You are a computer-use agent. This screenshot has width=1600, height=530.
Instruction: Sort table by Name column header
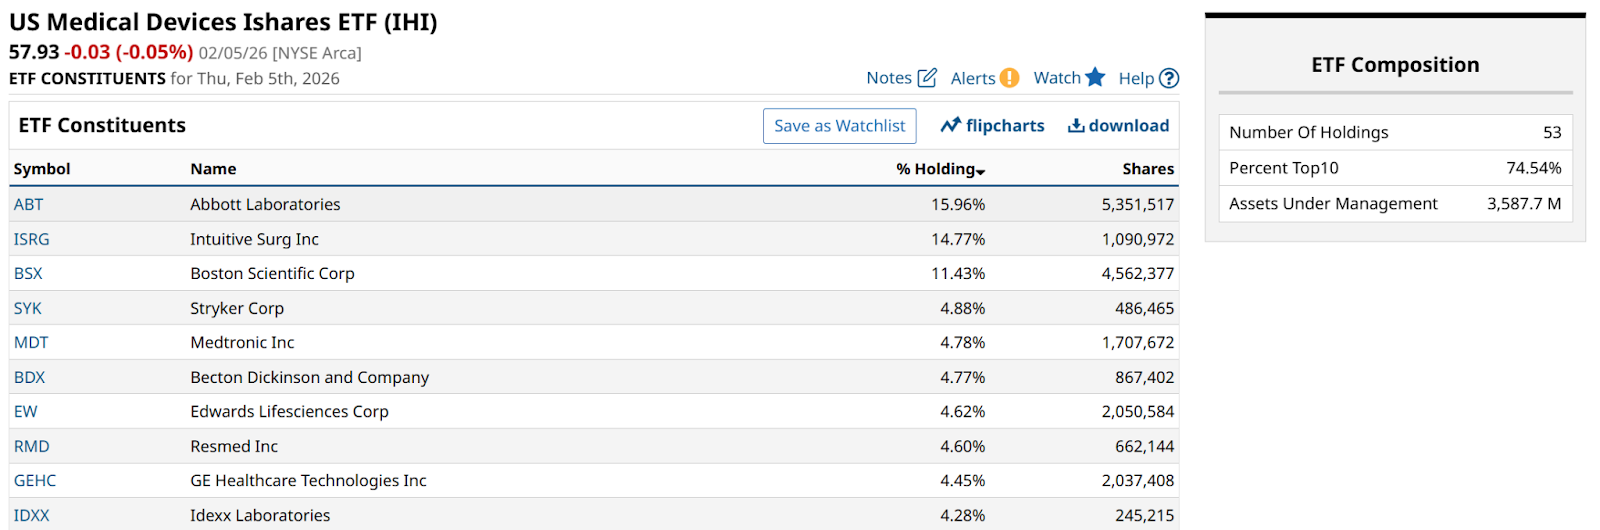tap(213, 169)
